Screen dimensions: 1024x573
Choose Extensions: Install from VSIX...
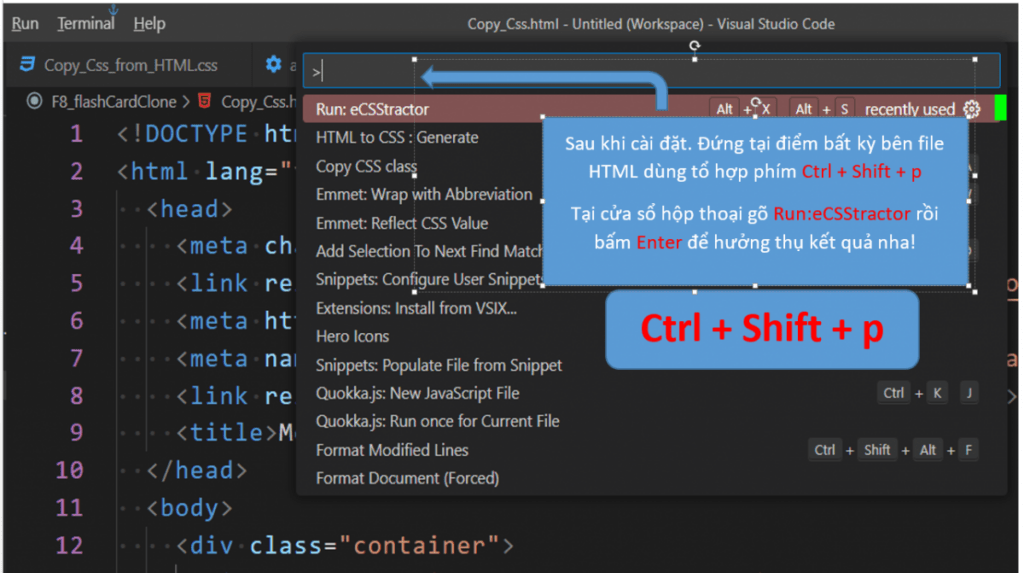tap(416, 308)
